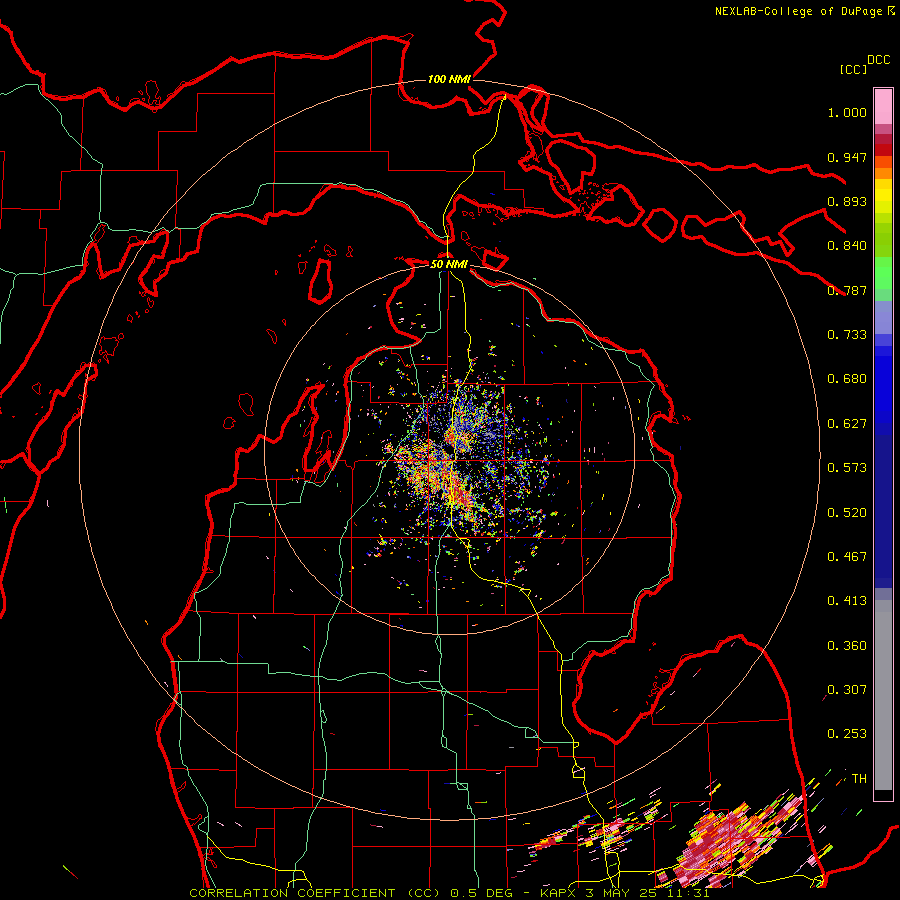This screenshot has height=900, width=900.
Task: Click the 50 NMI range ring label
Action: tap(449, 264)
